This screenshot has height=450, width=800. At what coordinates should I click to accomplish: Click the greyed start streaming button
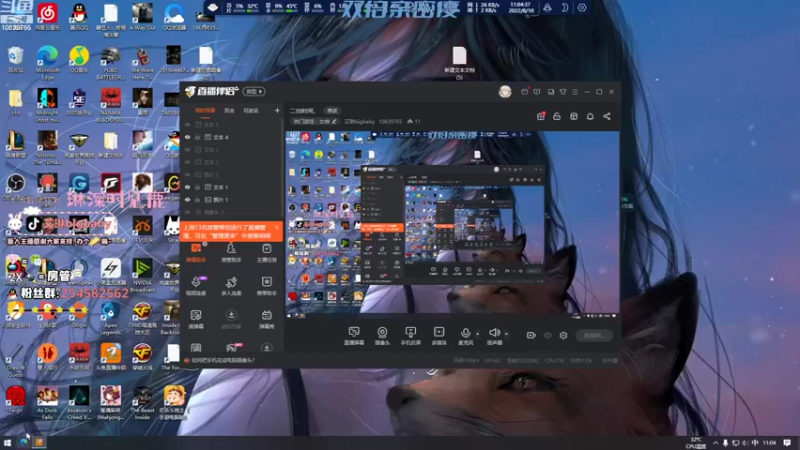click(594, 335)
